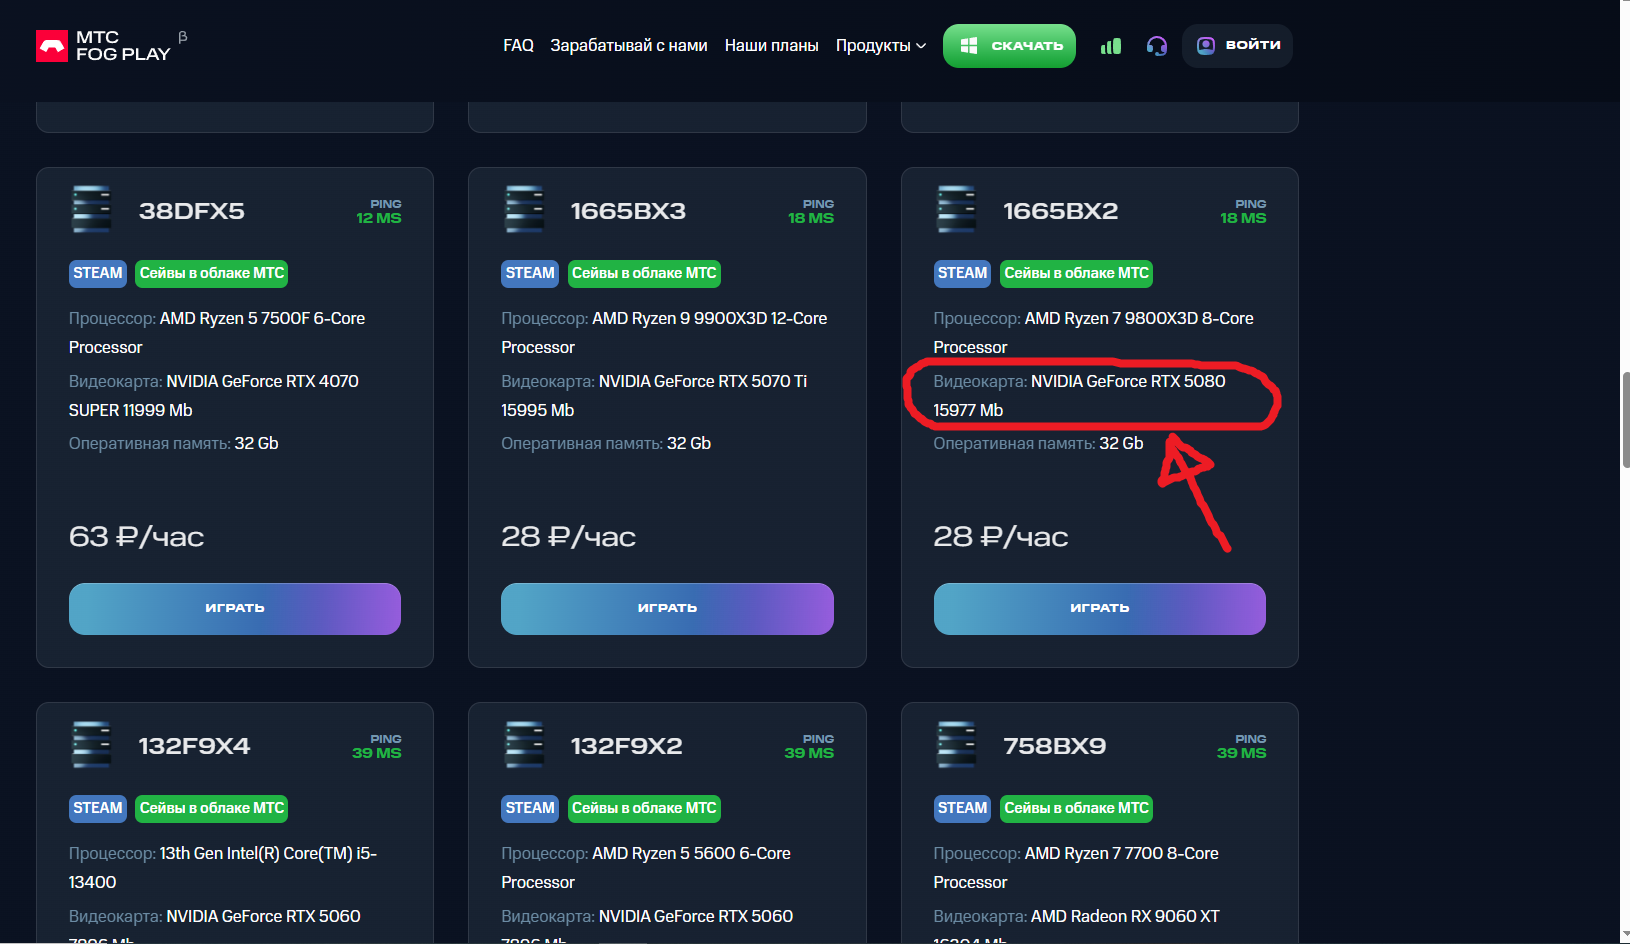Click the 132F9X4 server name
Viewport: 1630px width, 944px height.
[x=194, y=746]
